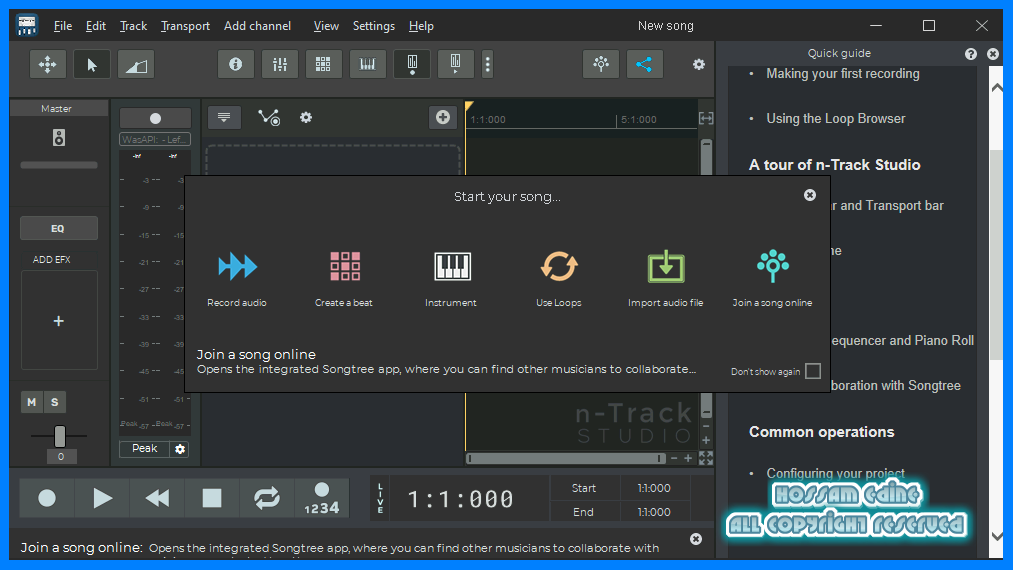Click the timeline horizontal scrollbar
The height and width of the screenshot is (570, 1013).
point(566,458)
